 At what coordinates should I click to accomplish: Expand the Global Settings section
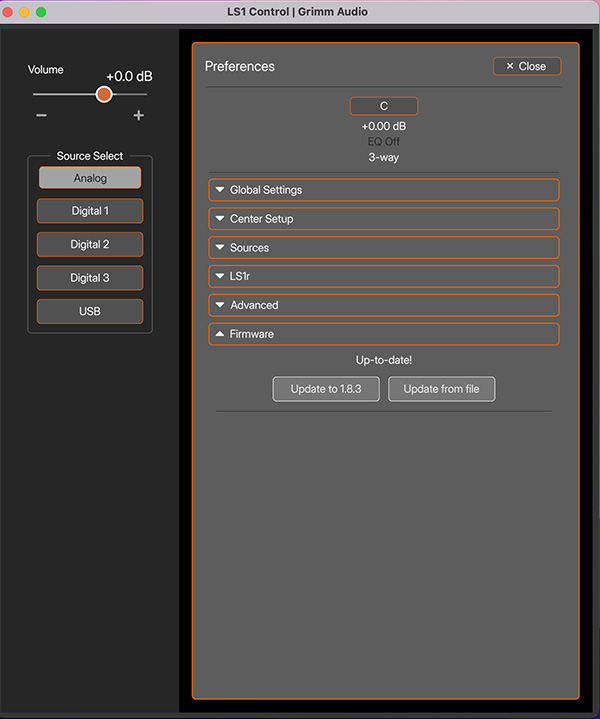pos(384,190)
